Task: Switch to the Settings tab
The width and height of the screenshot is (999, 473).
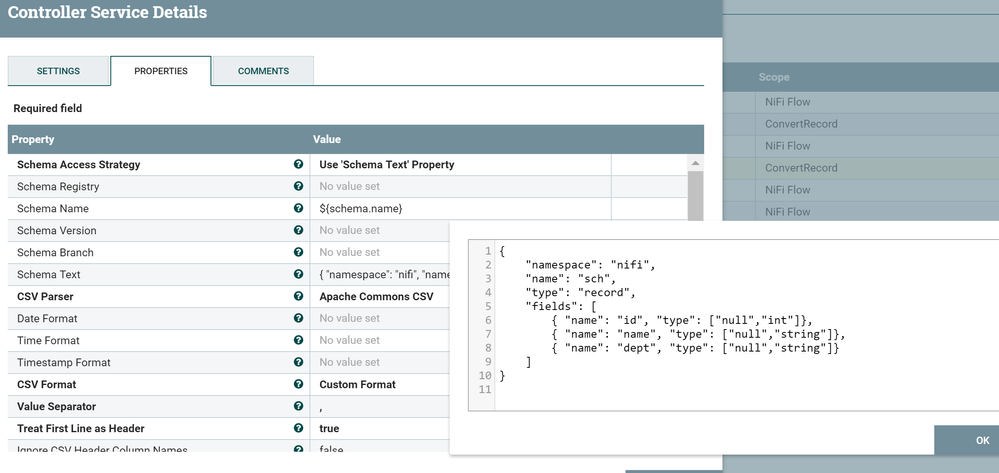Action: point(58,71)
